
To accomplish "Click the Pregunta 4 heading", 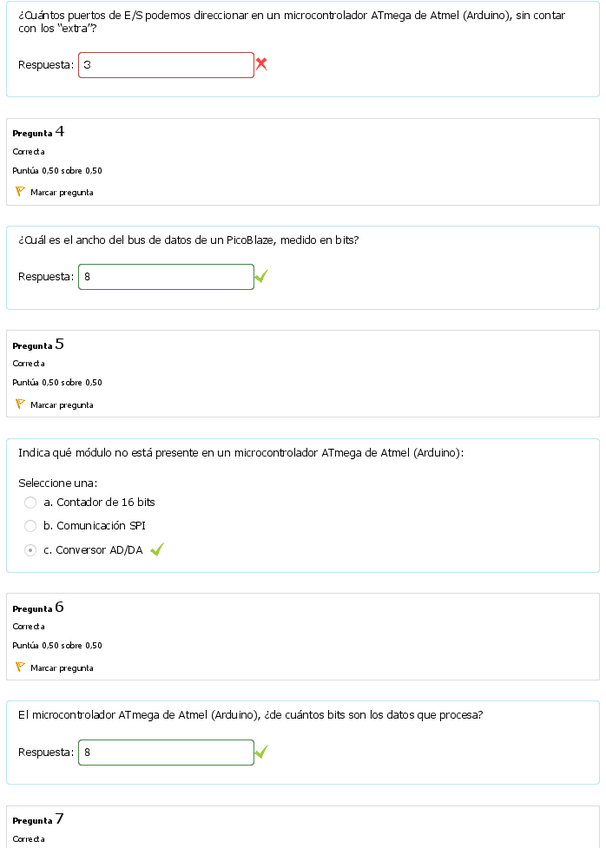I will point(39,132).
